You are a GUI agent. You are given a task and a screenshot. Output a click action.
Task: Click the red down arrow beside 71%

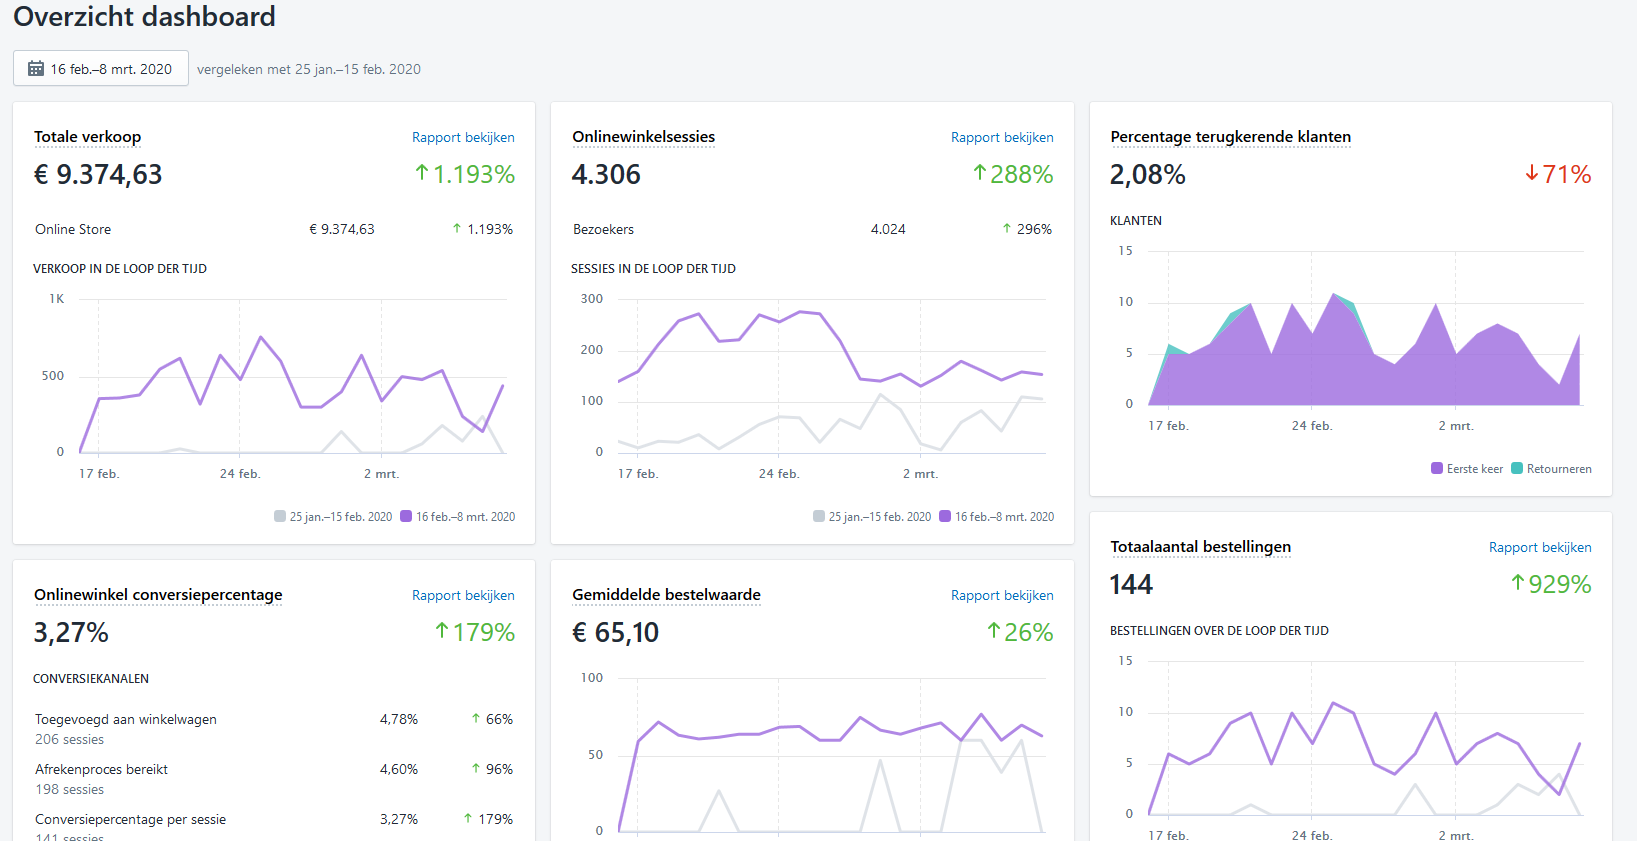coord(1532,173)
